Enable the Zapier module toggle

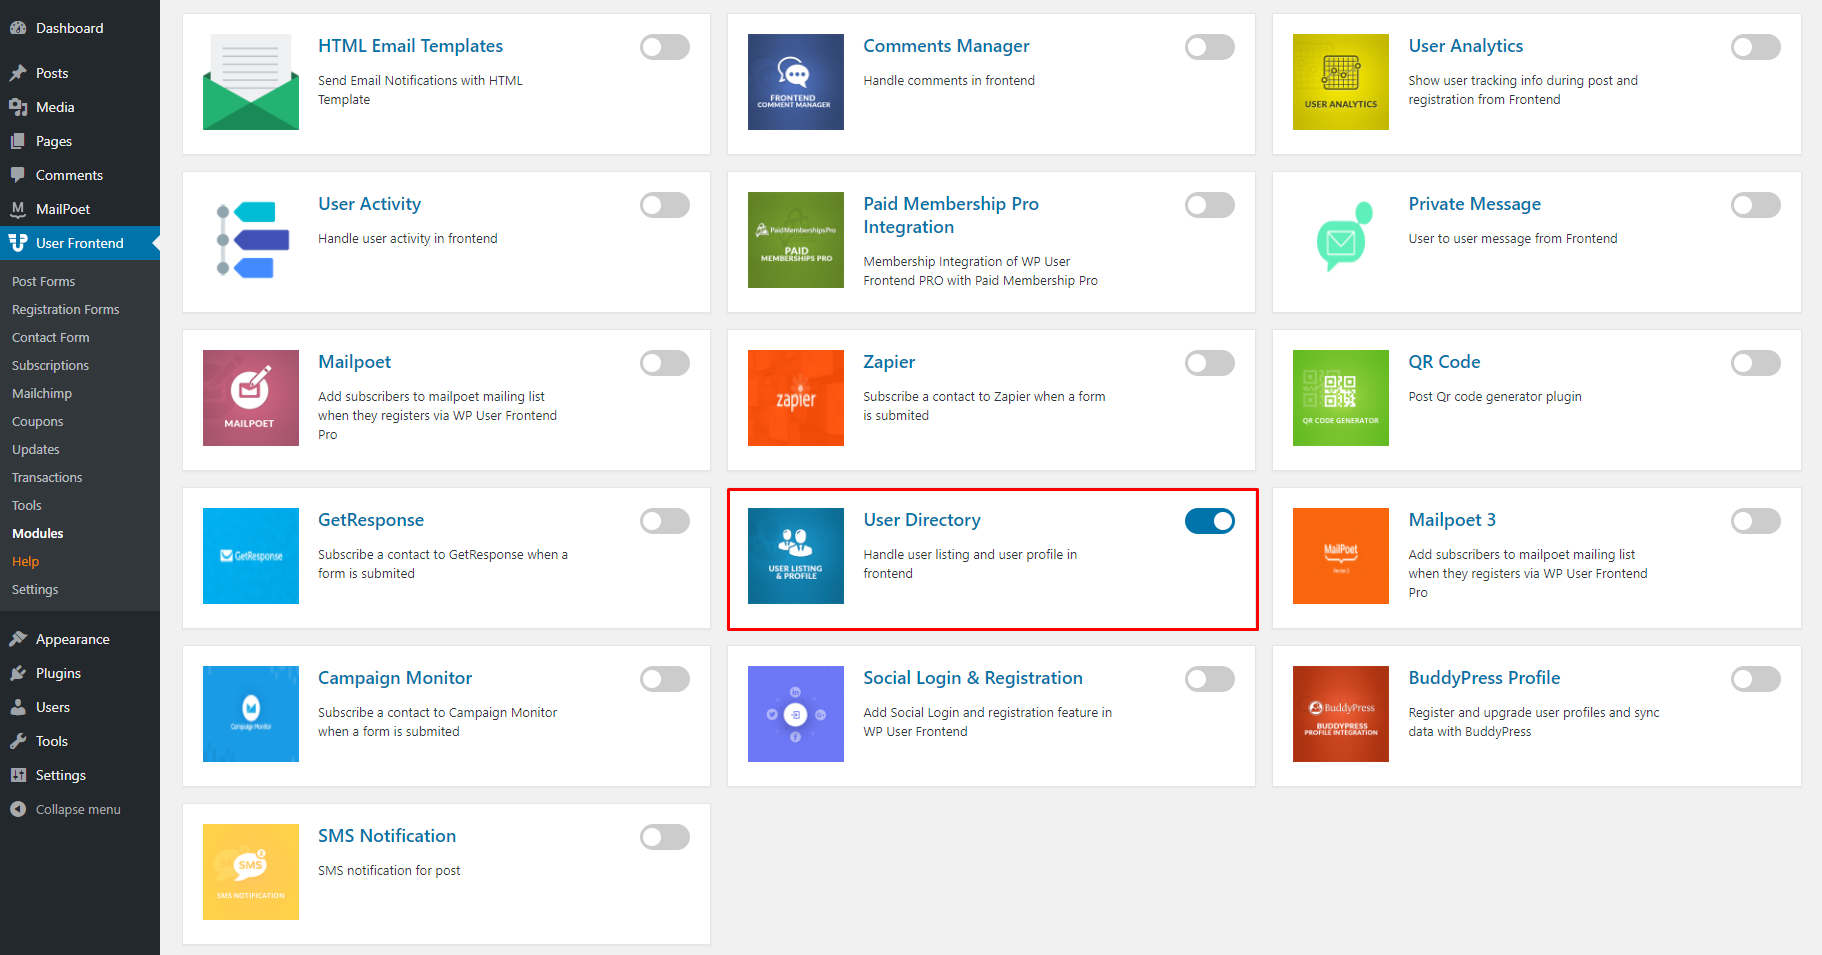click(x=1210, y=363)
